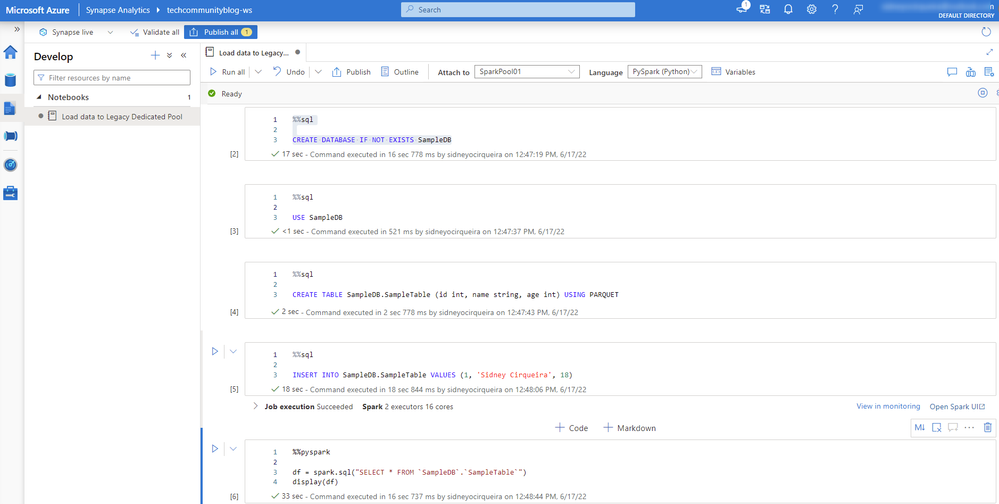Expand the left navigation rail
Viewport: 999px width, 504px height.
point(17,29)
